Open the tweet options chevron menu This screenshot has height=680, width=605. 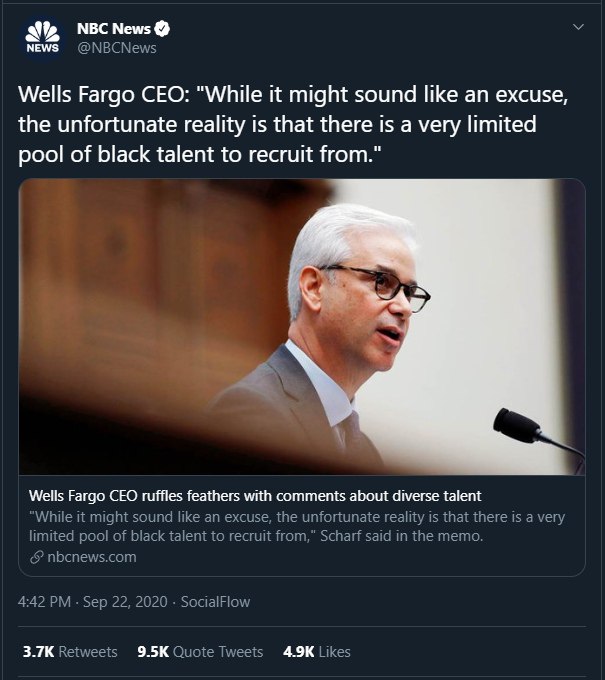[576, 28]
